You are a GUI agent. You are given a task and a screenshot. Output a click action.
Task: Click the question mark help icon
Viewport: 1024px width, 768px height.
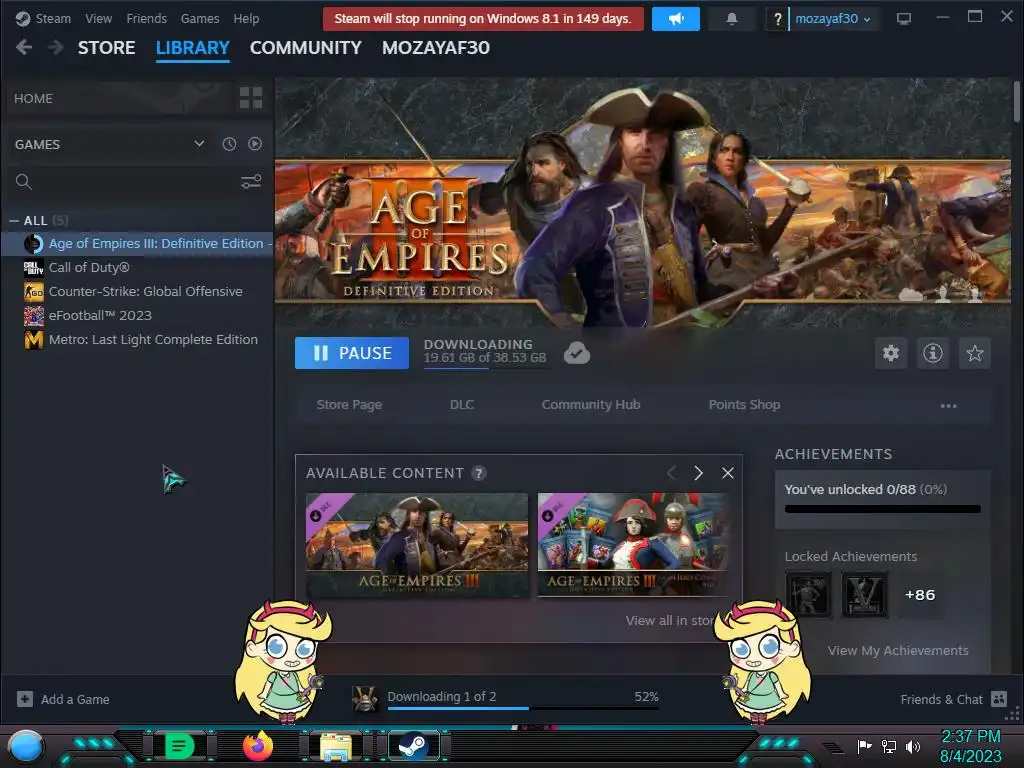(777, 19)
